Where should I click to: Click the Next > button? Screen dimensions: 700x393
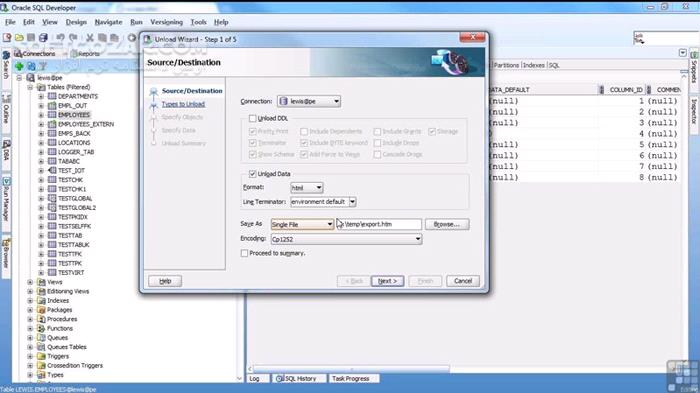click(x=387, y=281)
